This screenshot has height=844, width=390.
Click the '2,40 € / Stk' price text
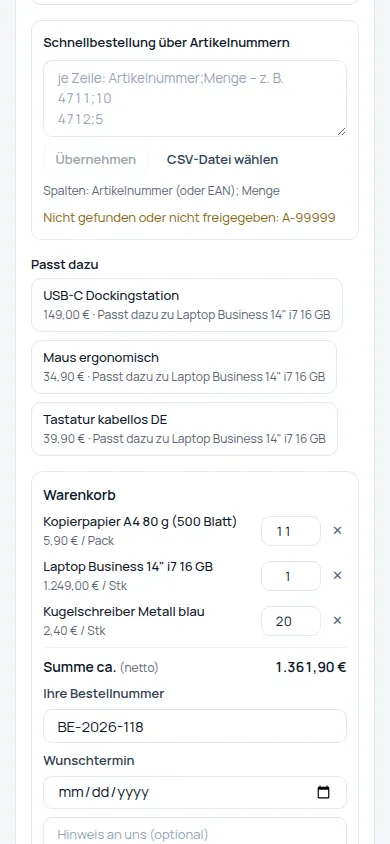click(75, 630)
